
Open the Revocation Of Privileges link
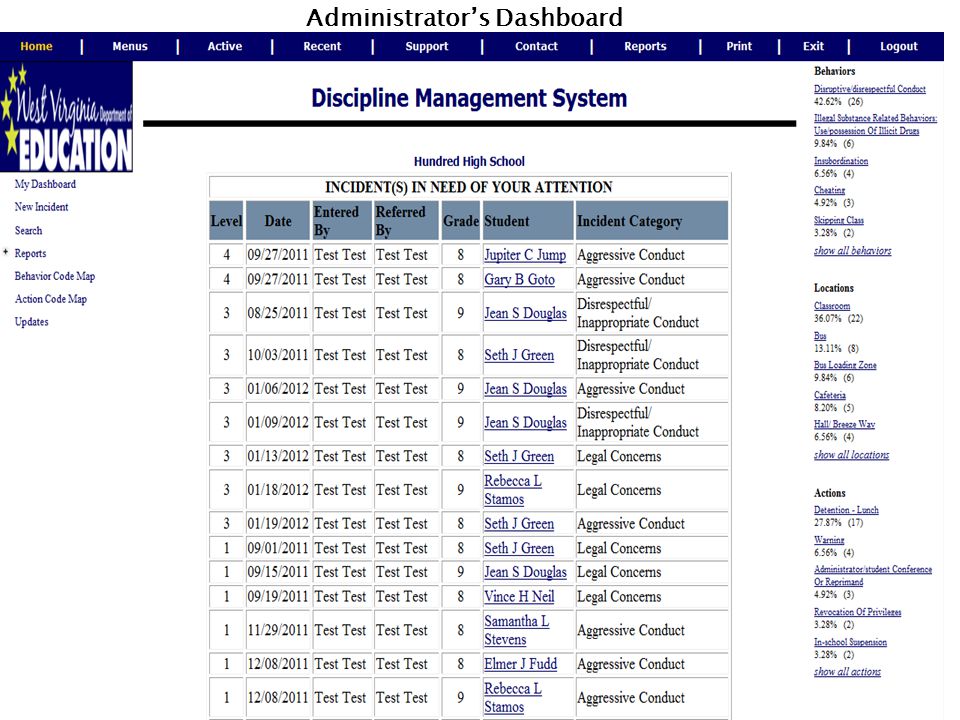pos(857,612)
